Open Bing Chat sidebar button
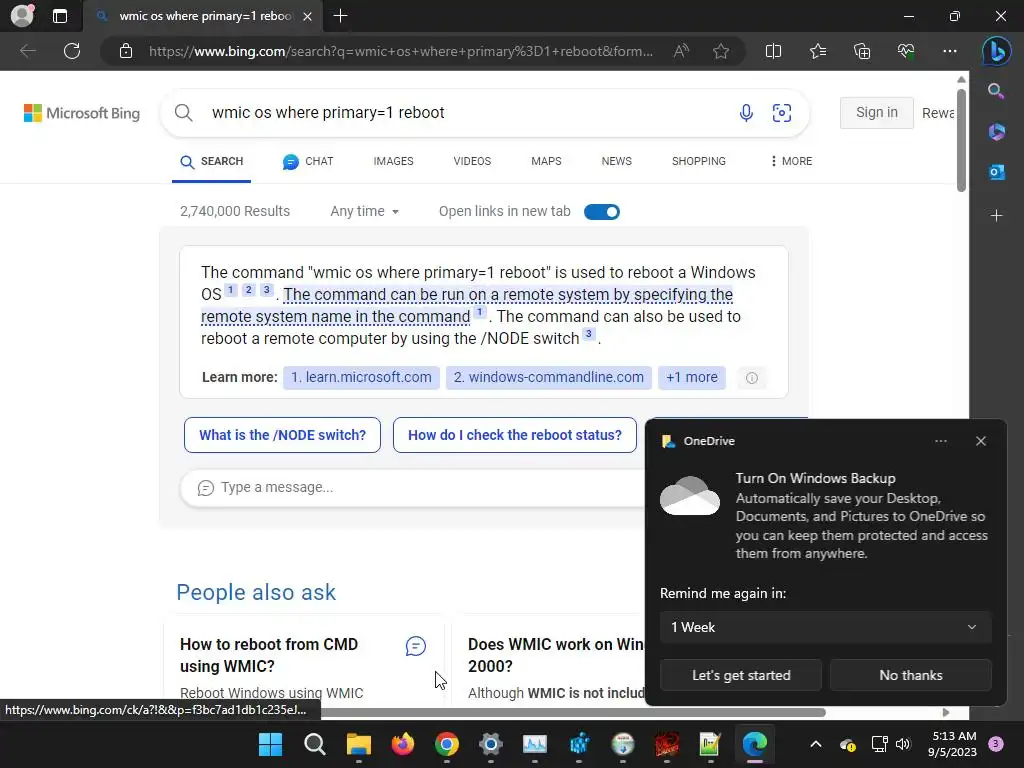The width and height of the screenshot is (1024, 768). [x=997, y=51]
